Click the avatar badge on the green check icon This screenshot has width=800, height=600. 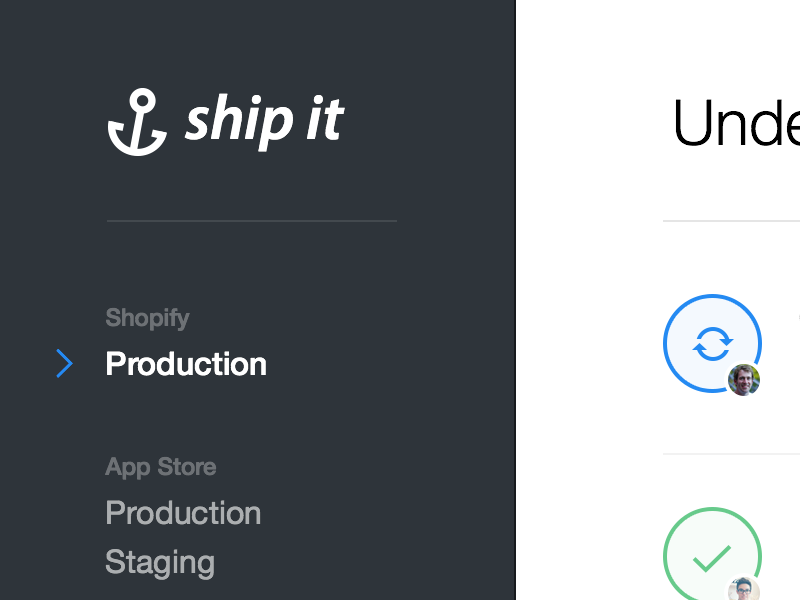pos(740,590)
